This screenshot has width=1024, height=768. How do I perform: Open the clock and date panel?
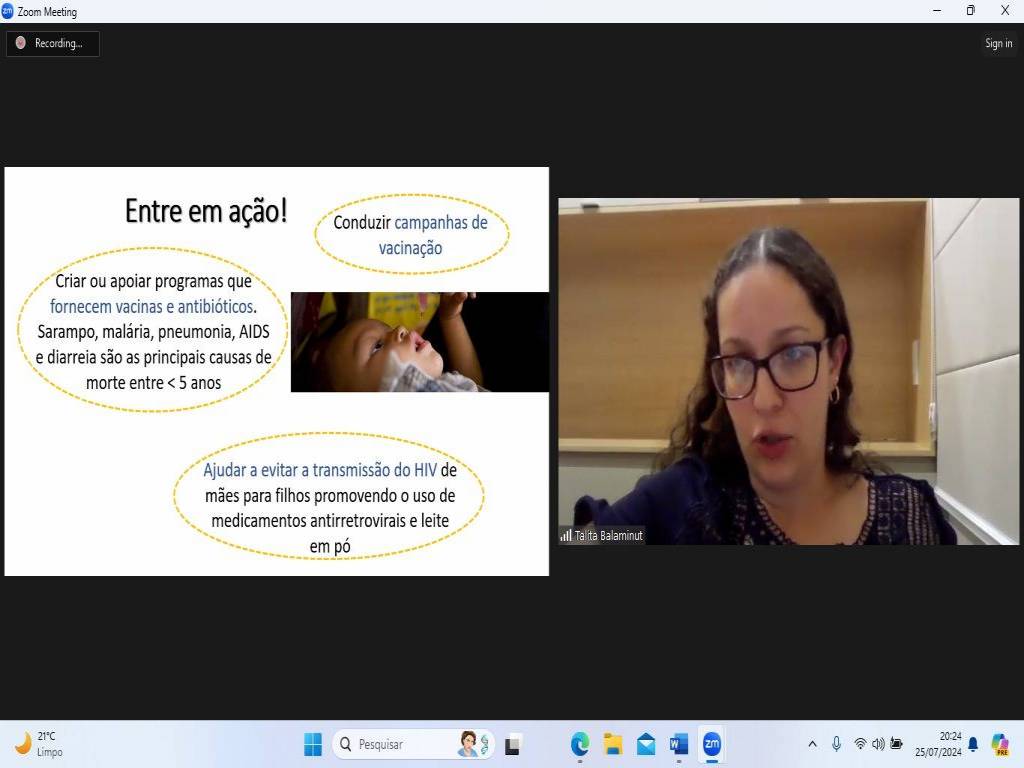click(x=938, y=744)
